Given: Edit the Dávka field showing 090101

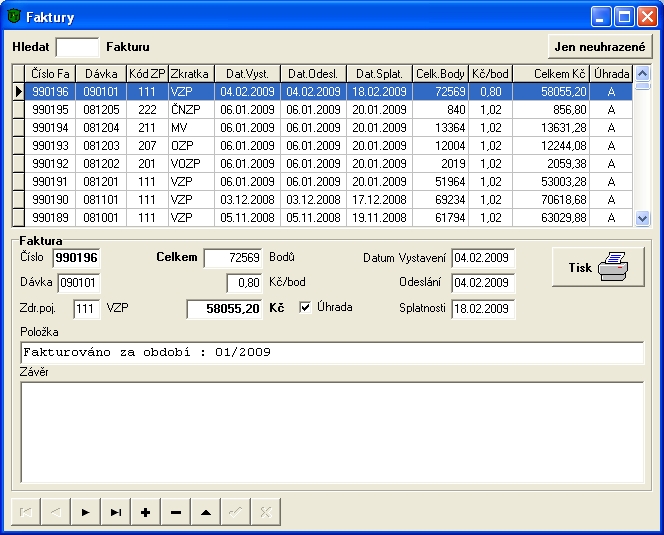Looking at the screenshot, I should pos(79,283).
